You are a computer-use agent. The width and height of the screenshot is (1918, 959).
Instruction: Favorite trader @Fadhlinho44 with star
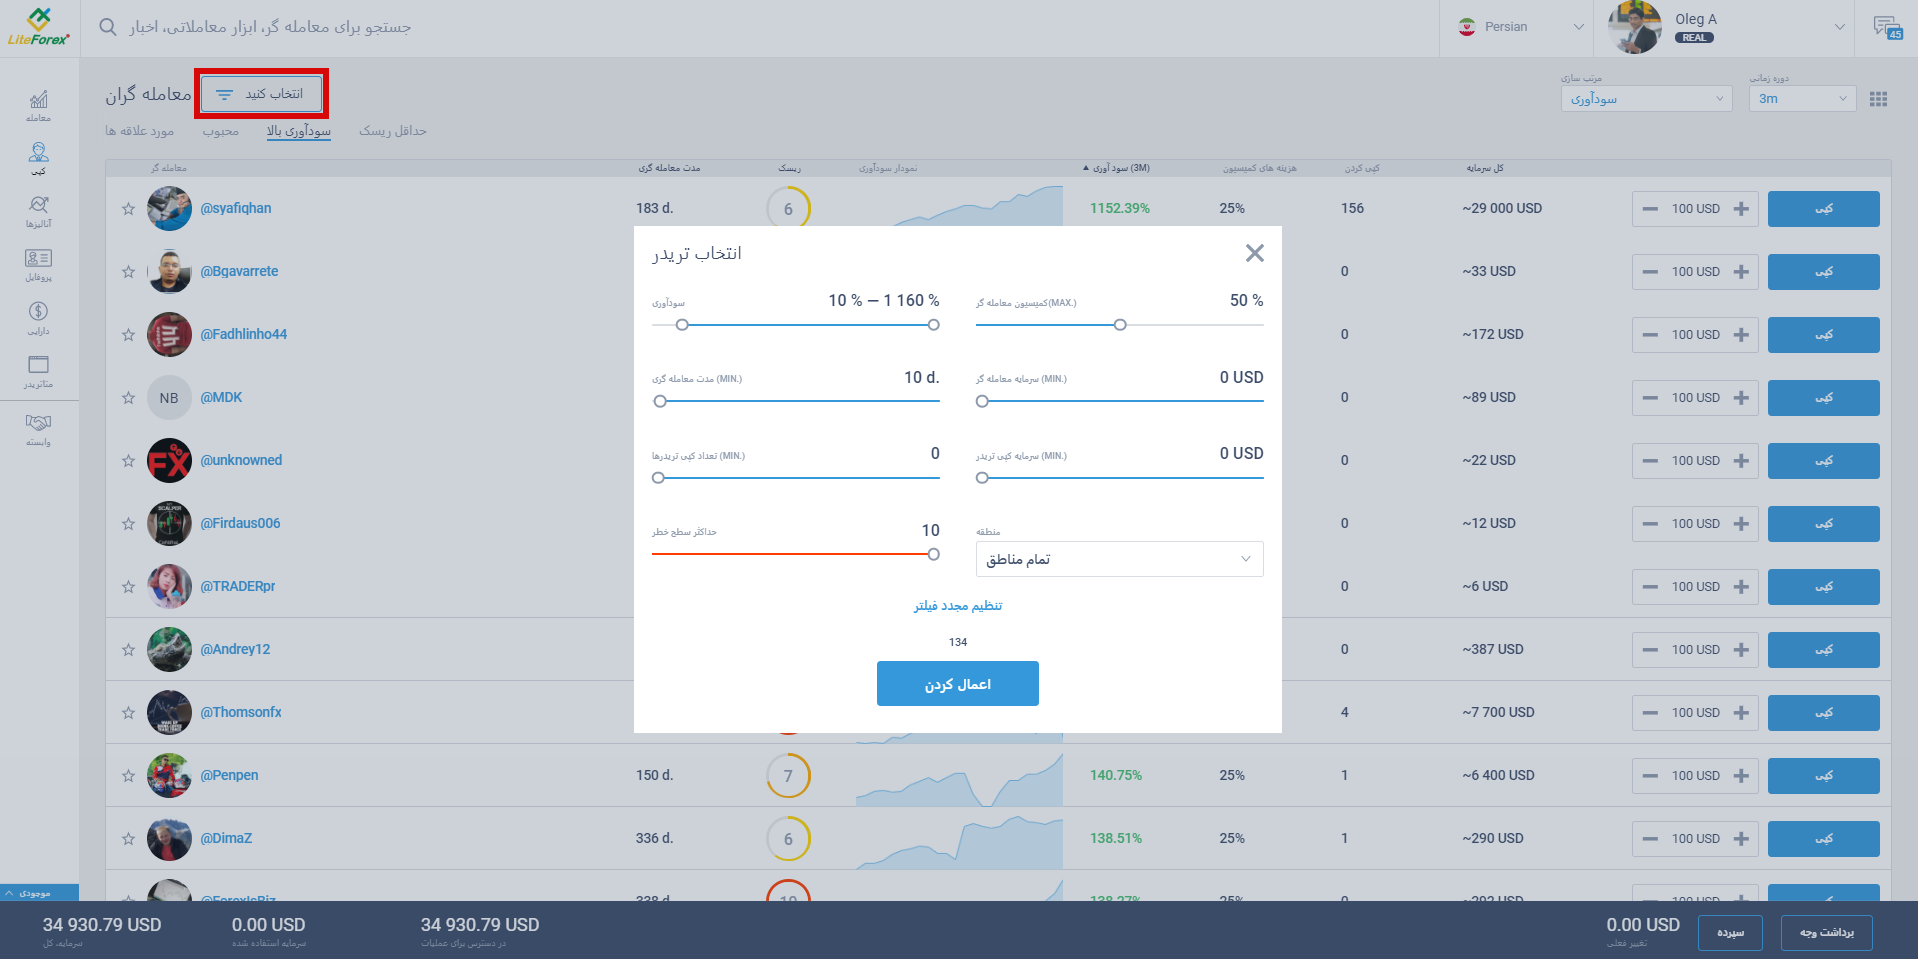pos(128,335)
